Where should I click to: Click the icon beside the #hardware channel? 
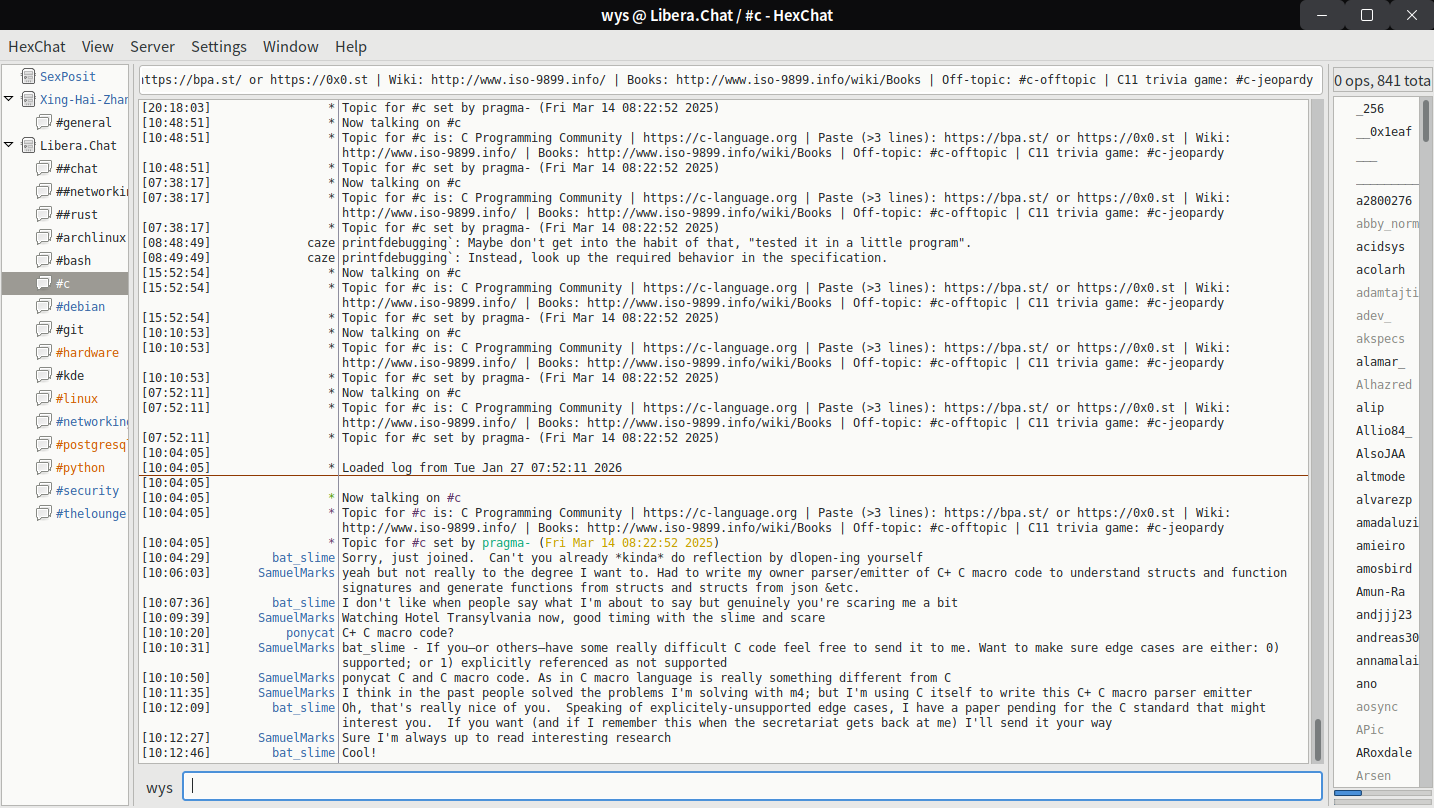(43, 352)
